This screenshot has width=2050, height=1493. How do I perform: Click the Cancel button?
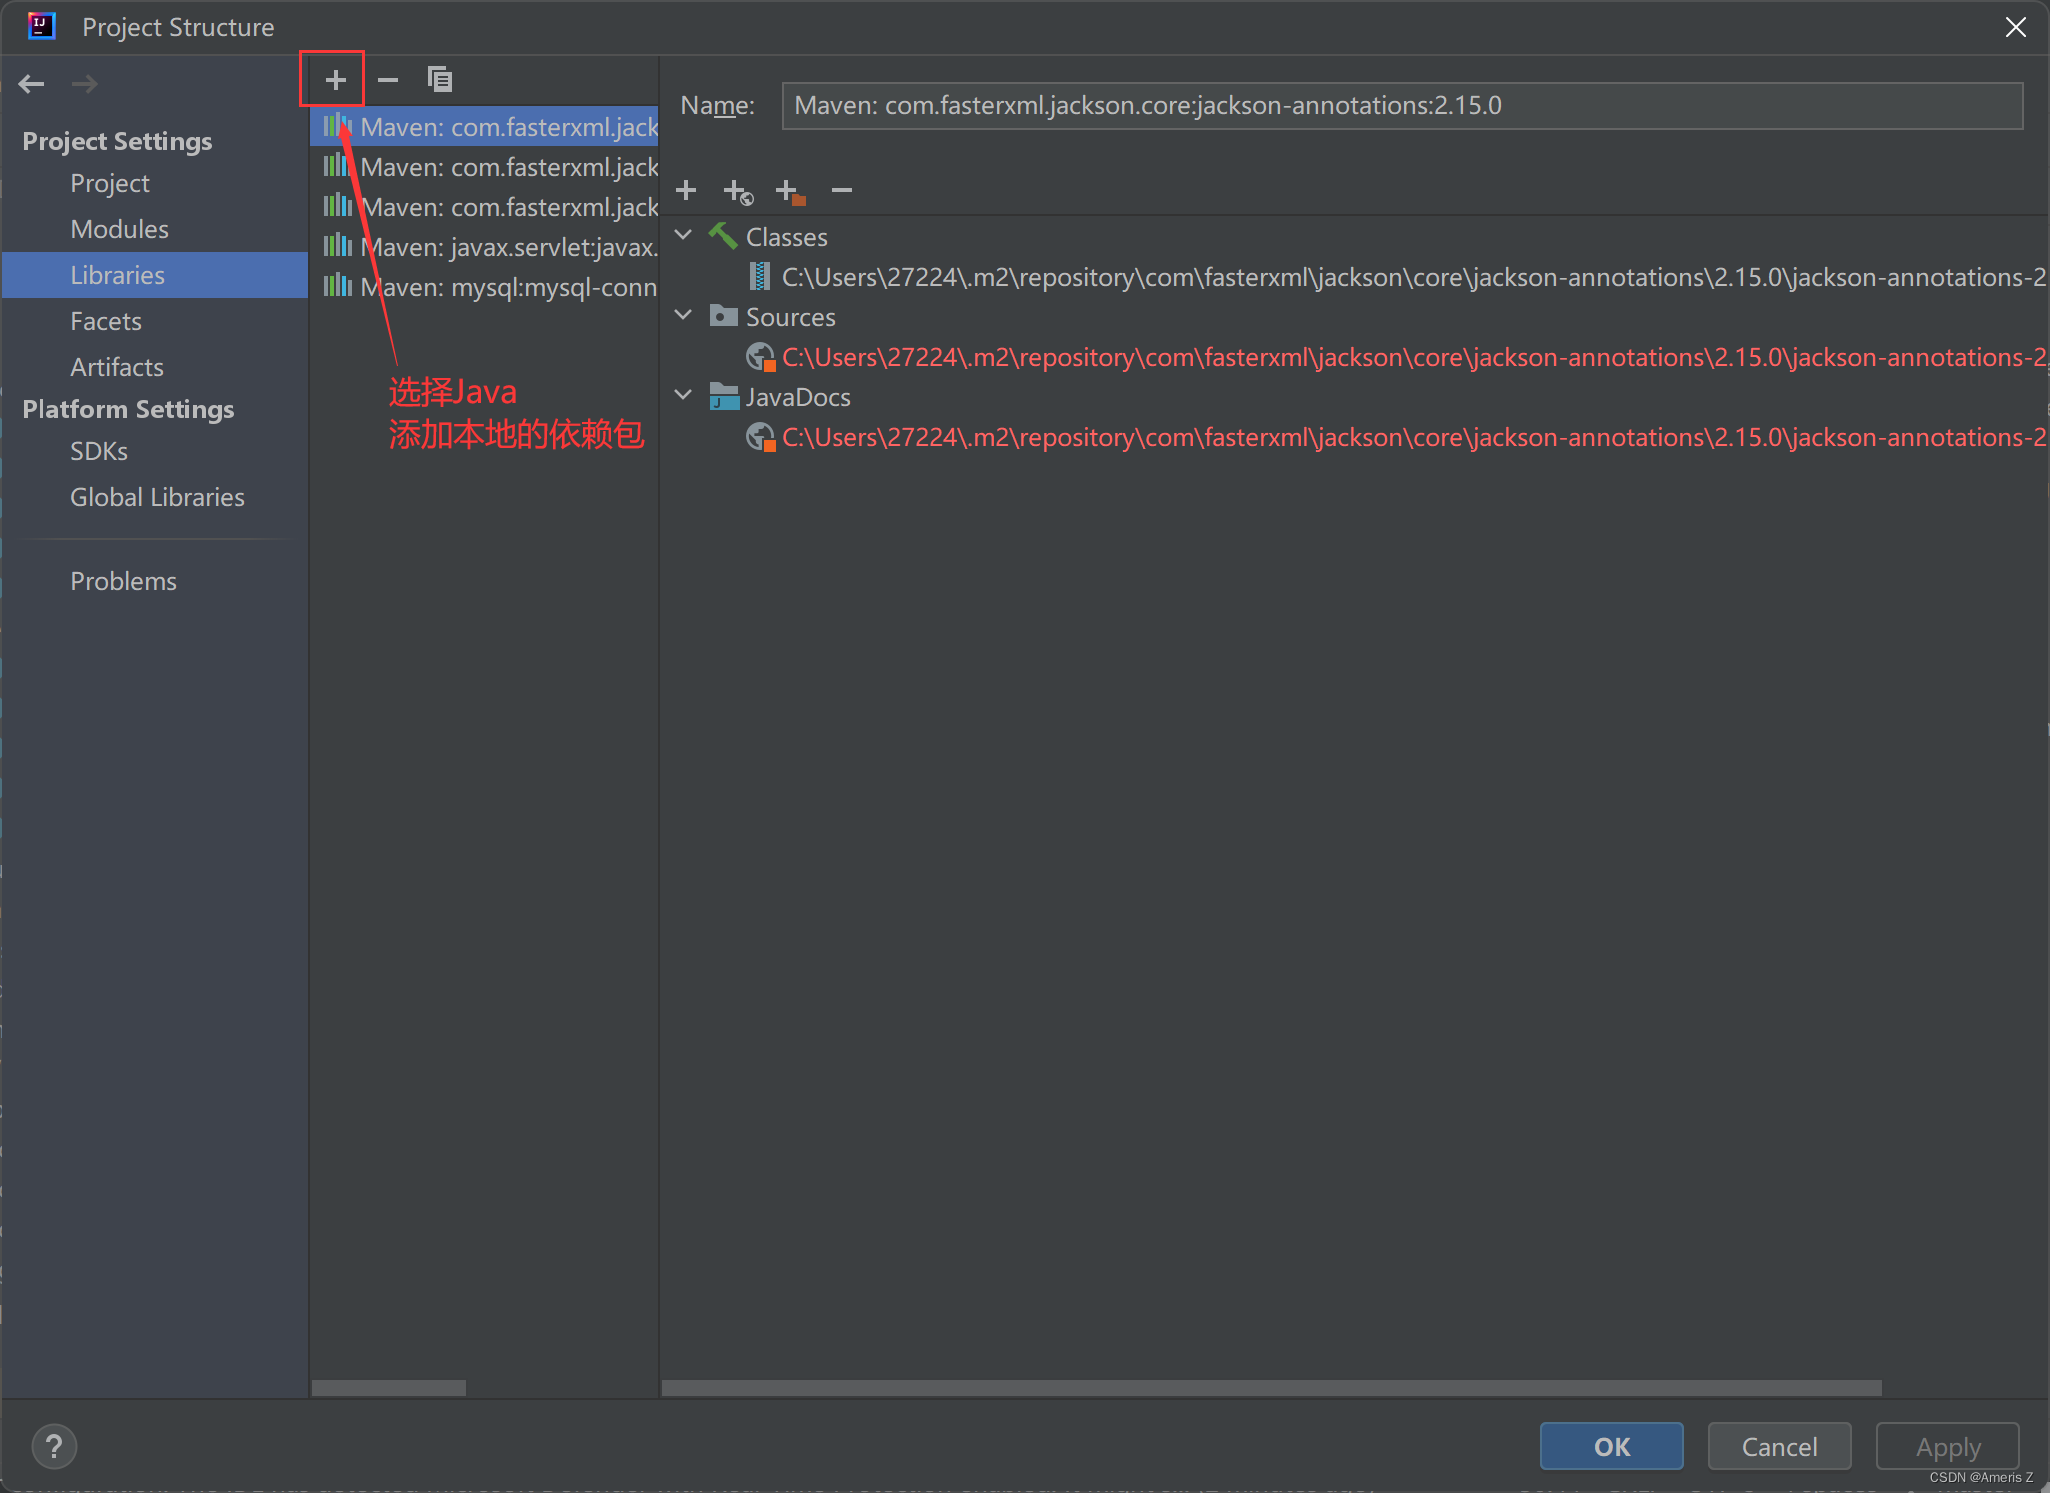click(1779, 1446)
